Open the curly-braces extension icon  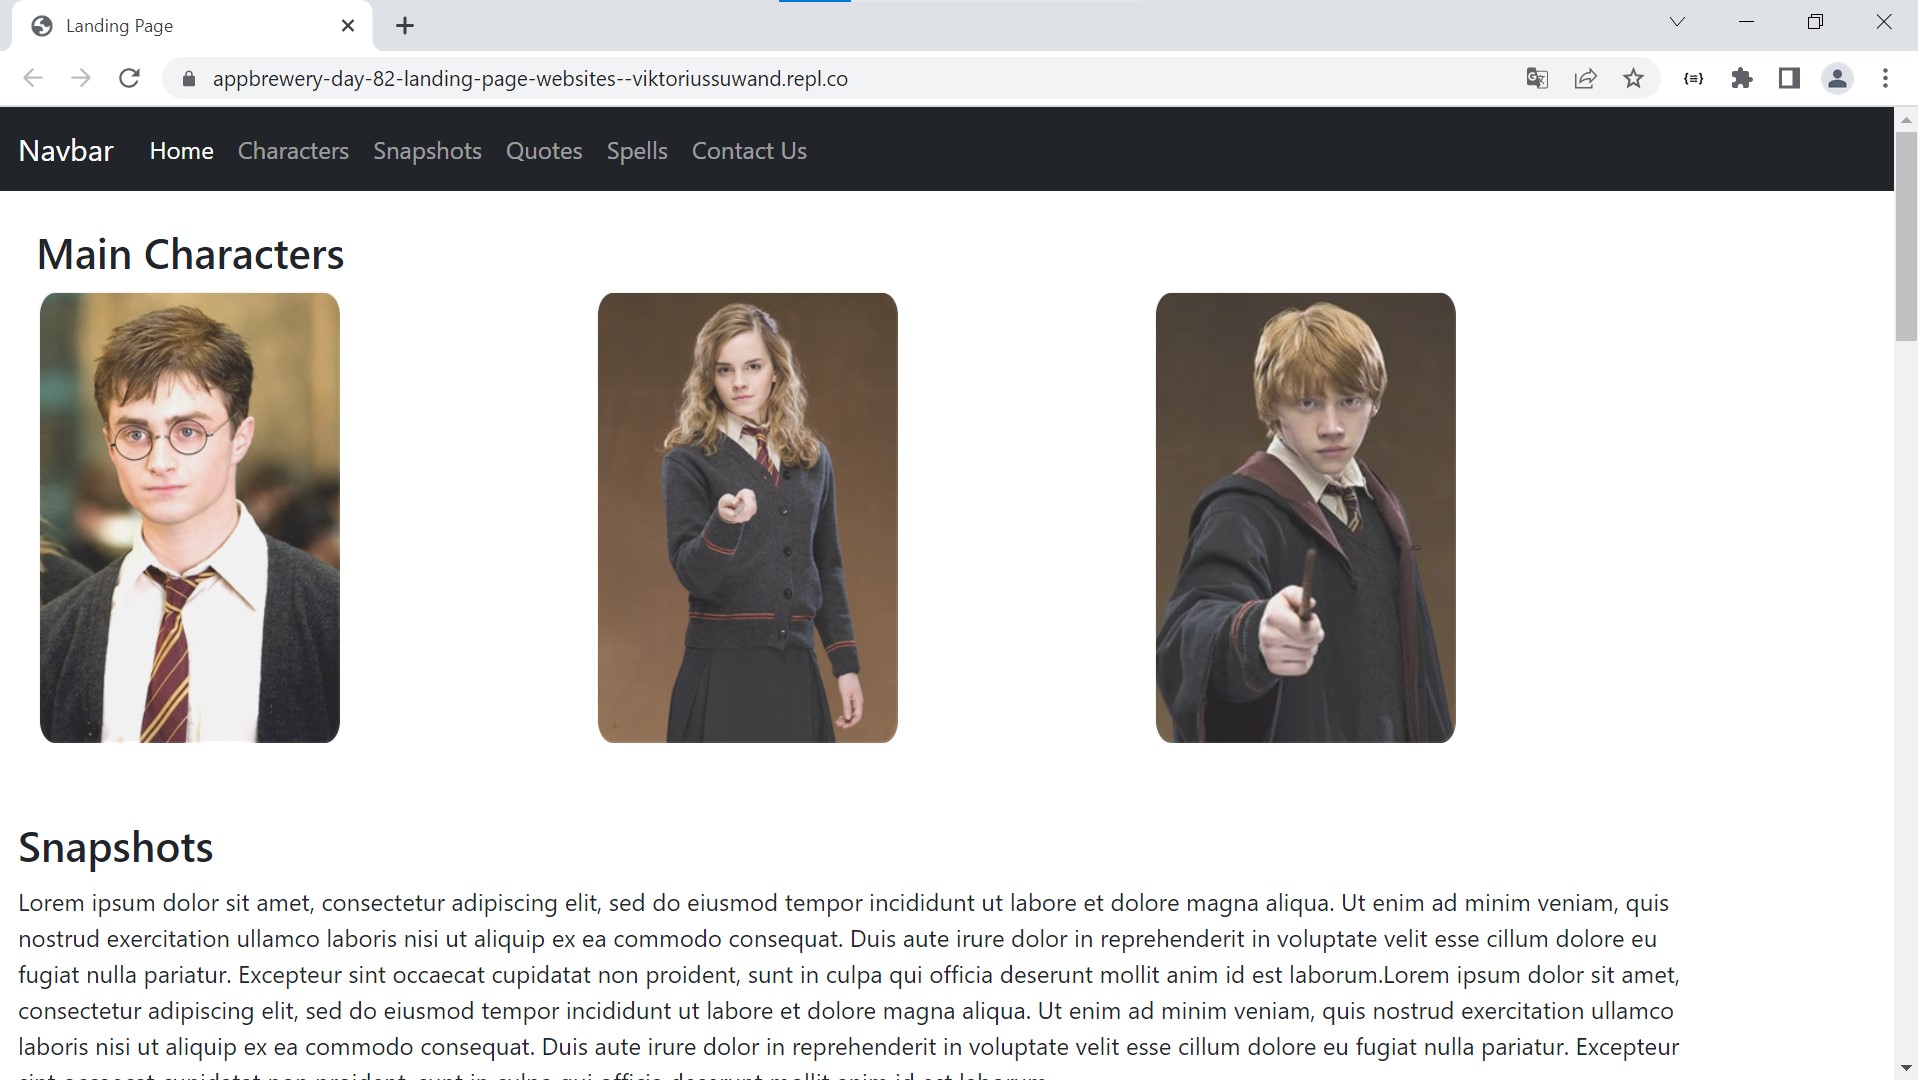point(1693,78)
